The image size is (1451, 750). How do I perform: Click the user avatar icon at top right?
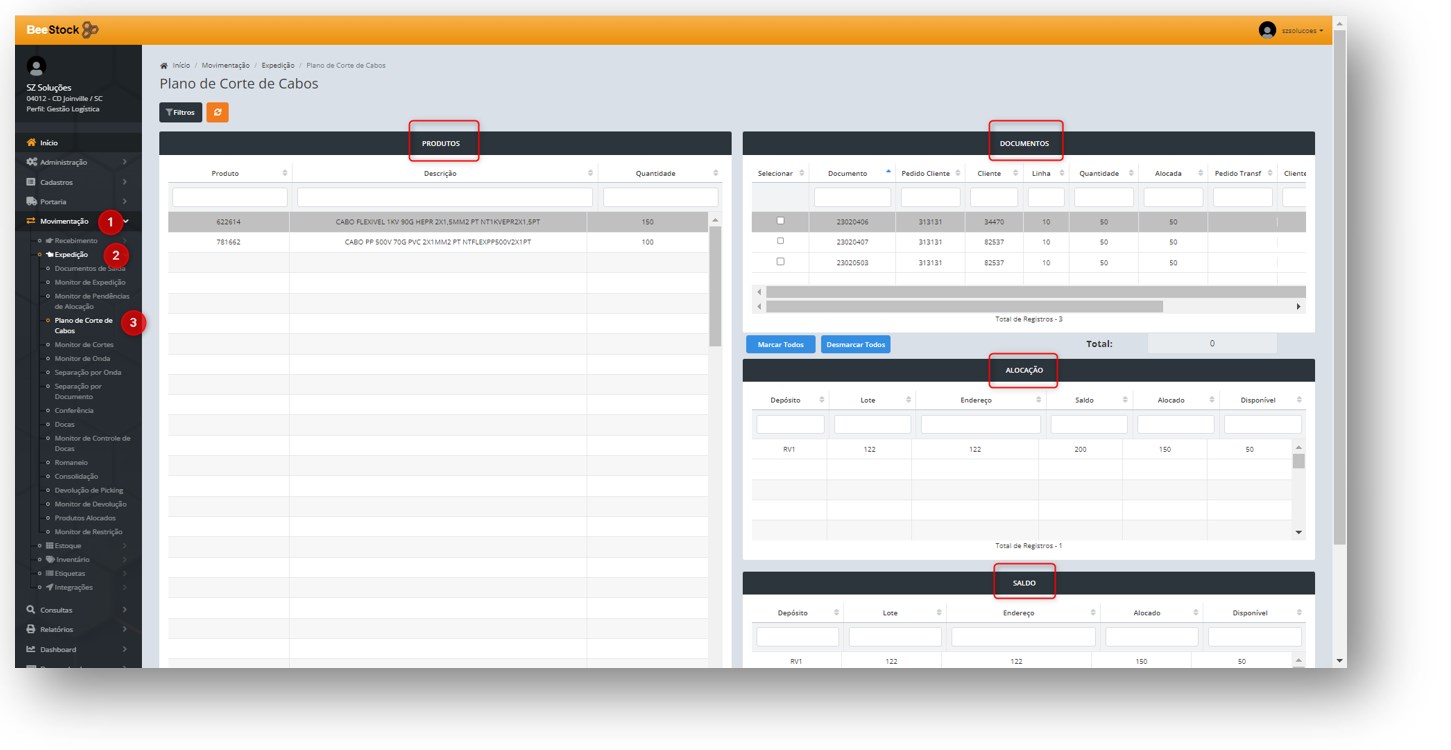tap(1267, 30)
